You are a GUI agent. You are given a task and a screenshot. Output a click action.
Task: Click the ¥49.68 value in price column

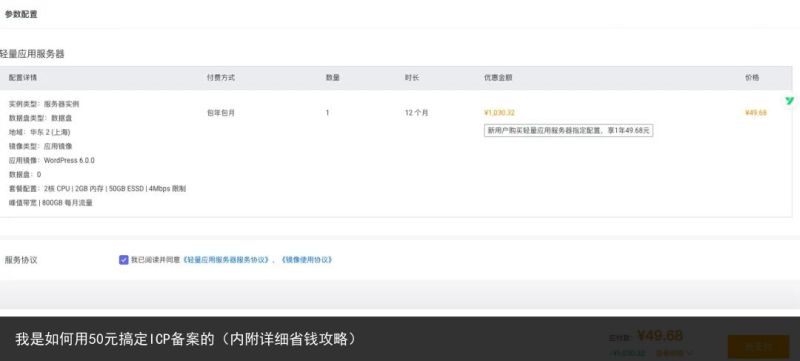tap(756, 113)
